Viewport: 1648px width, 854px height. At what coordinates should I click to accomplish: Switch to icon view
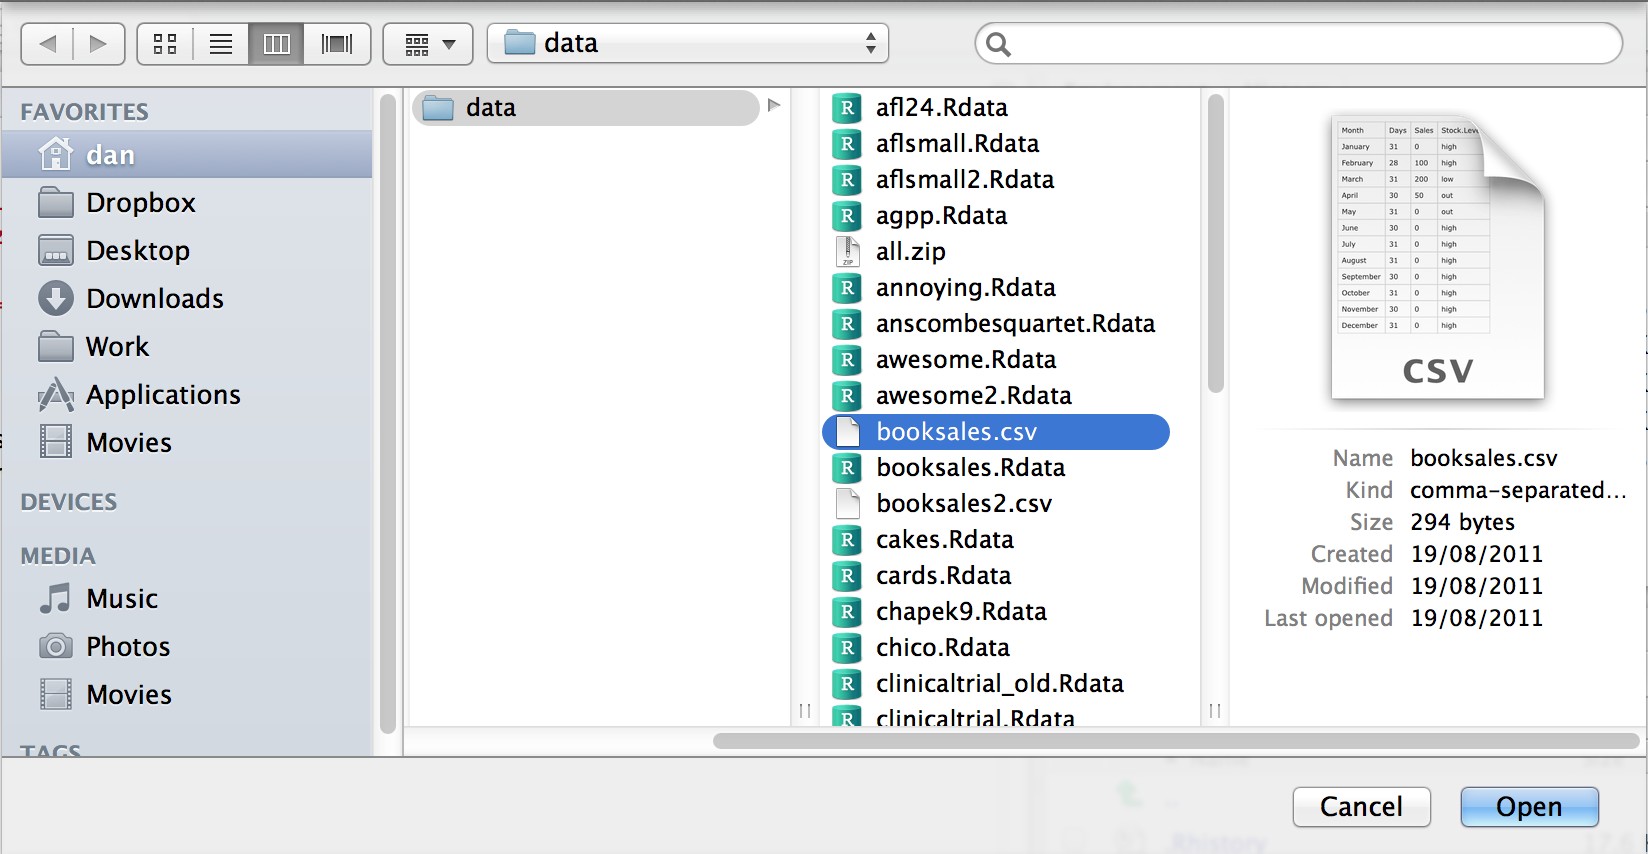coord(165,44)
